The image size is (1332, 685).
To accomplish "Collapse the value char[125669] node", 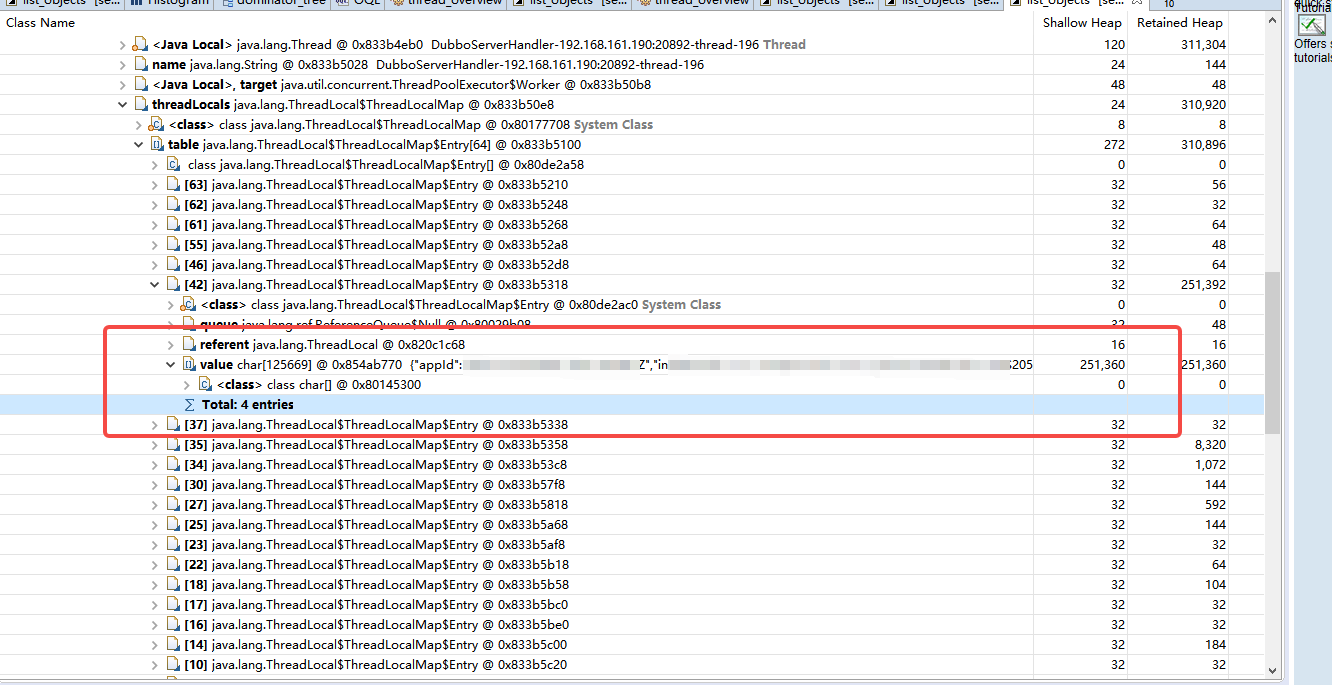I will pos(171,365).
